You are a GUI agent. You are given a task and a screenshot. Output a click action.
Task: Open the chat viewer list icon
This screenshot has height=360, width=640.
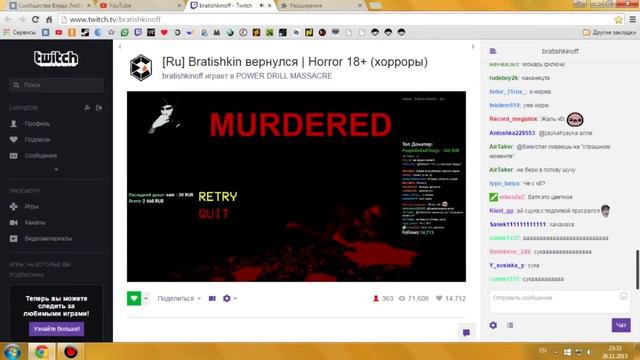click(x=510, y=325)
